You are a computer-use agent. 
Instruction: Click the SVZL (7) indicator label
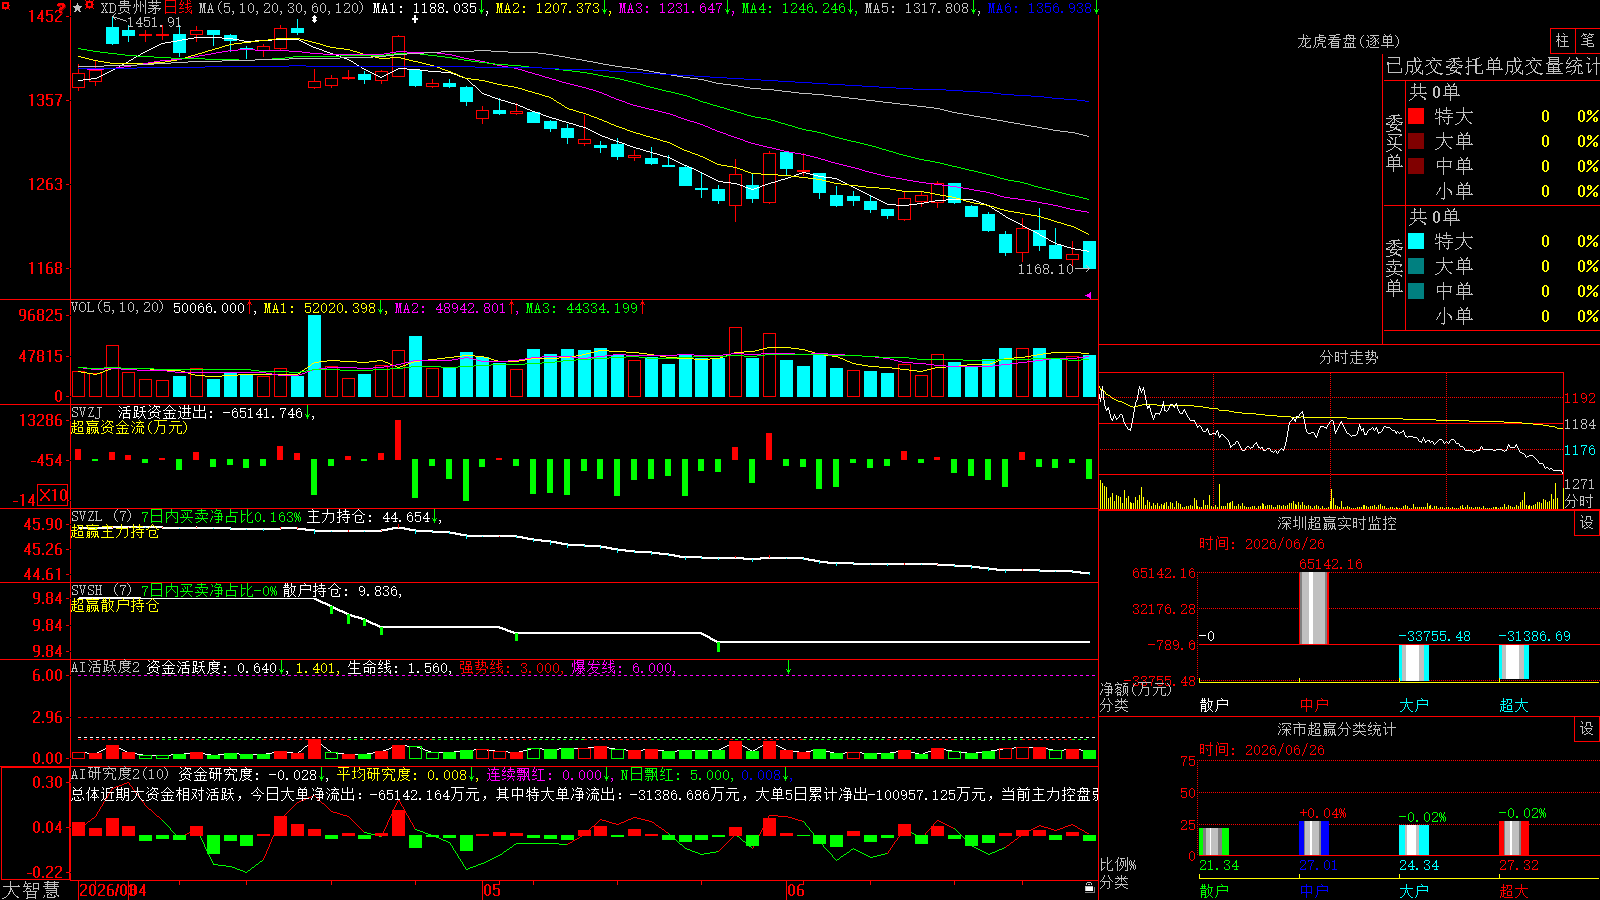pos(101,517)
